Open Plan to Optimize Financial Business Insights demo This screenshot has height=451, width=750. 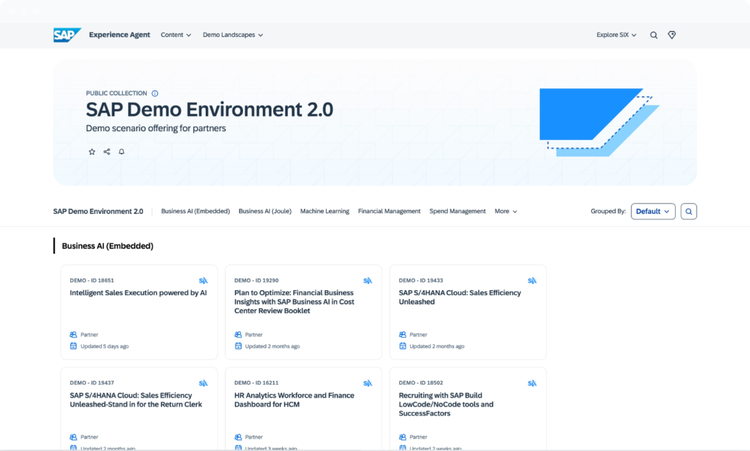[x=294, y=302]
